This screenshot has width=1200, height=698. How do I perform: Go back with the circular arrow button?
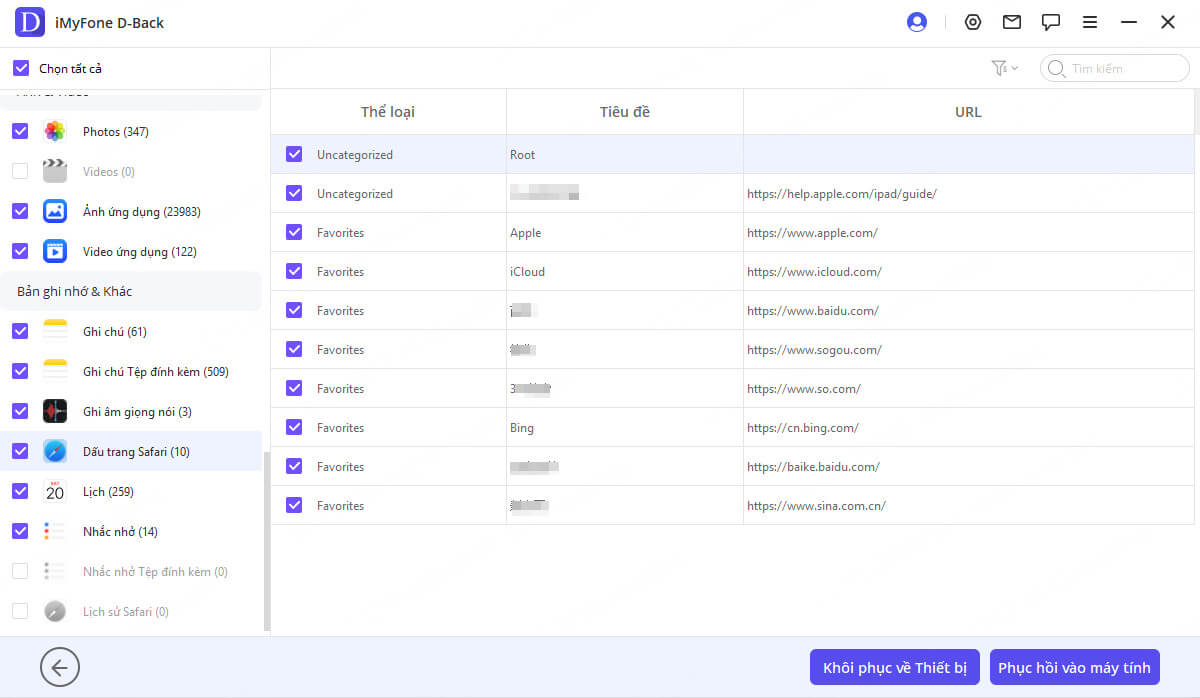[x=60, y=667]
